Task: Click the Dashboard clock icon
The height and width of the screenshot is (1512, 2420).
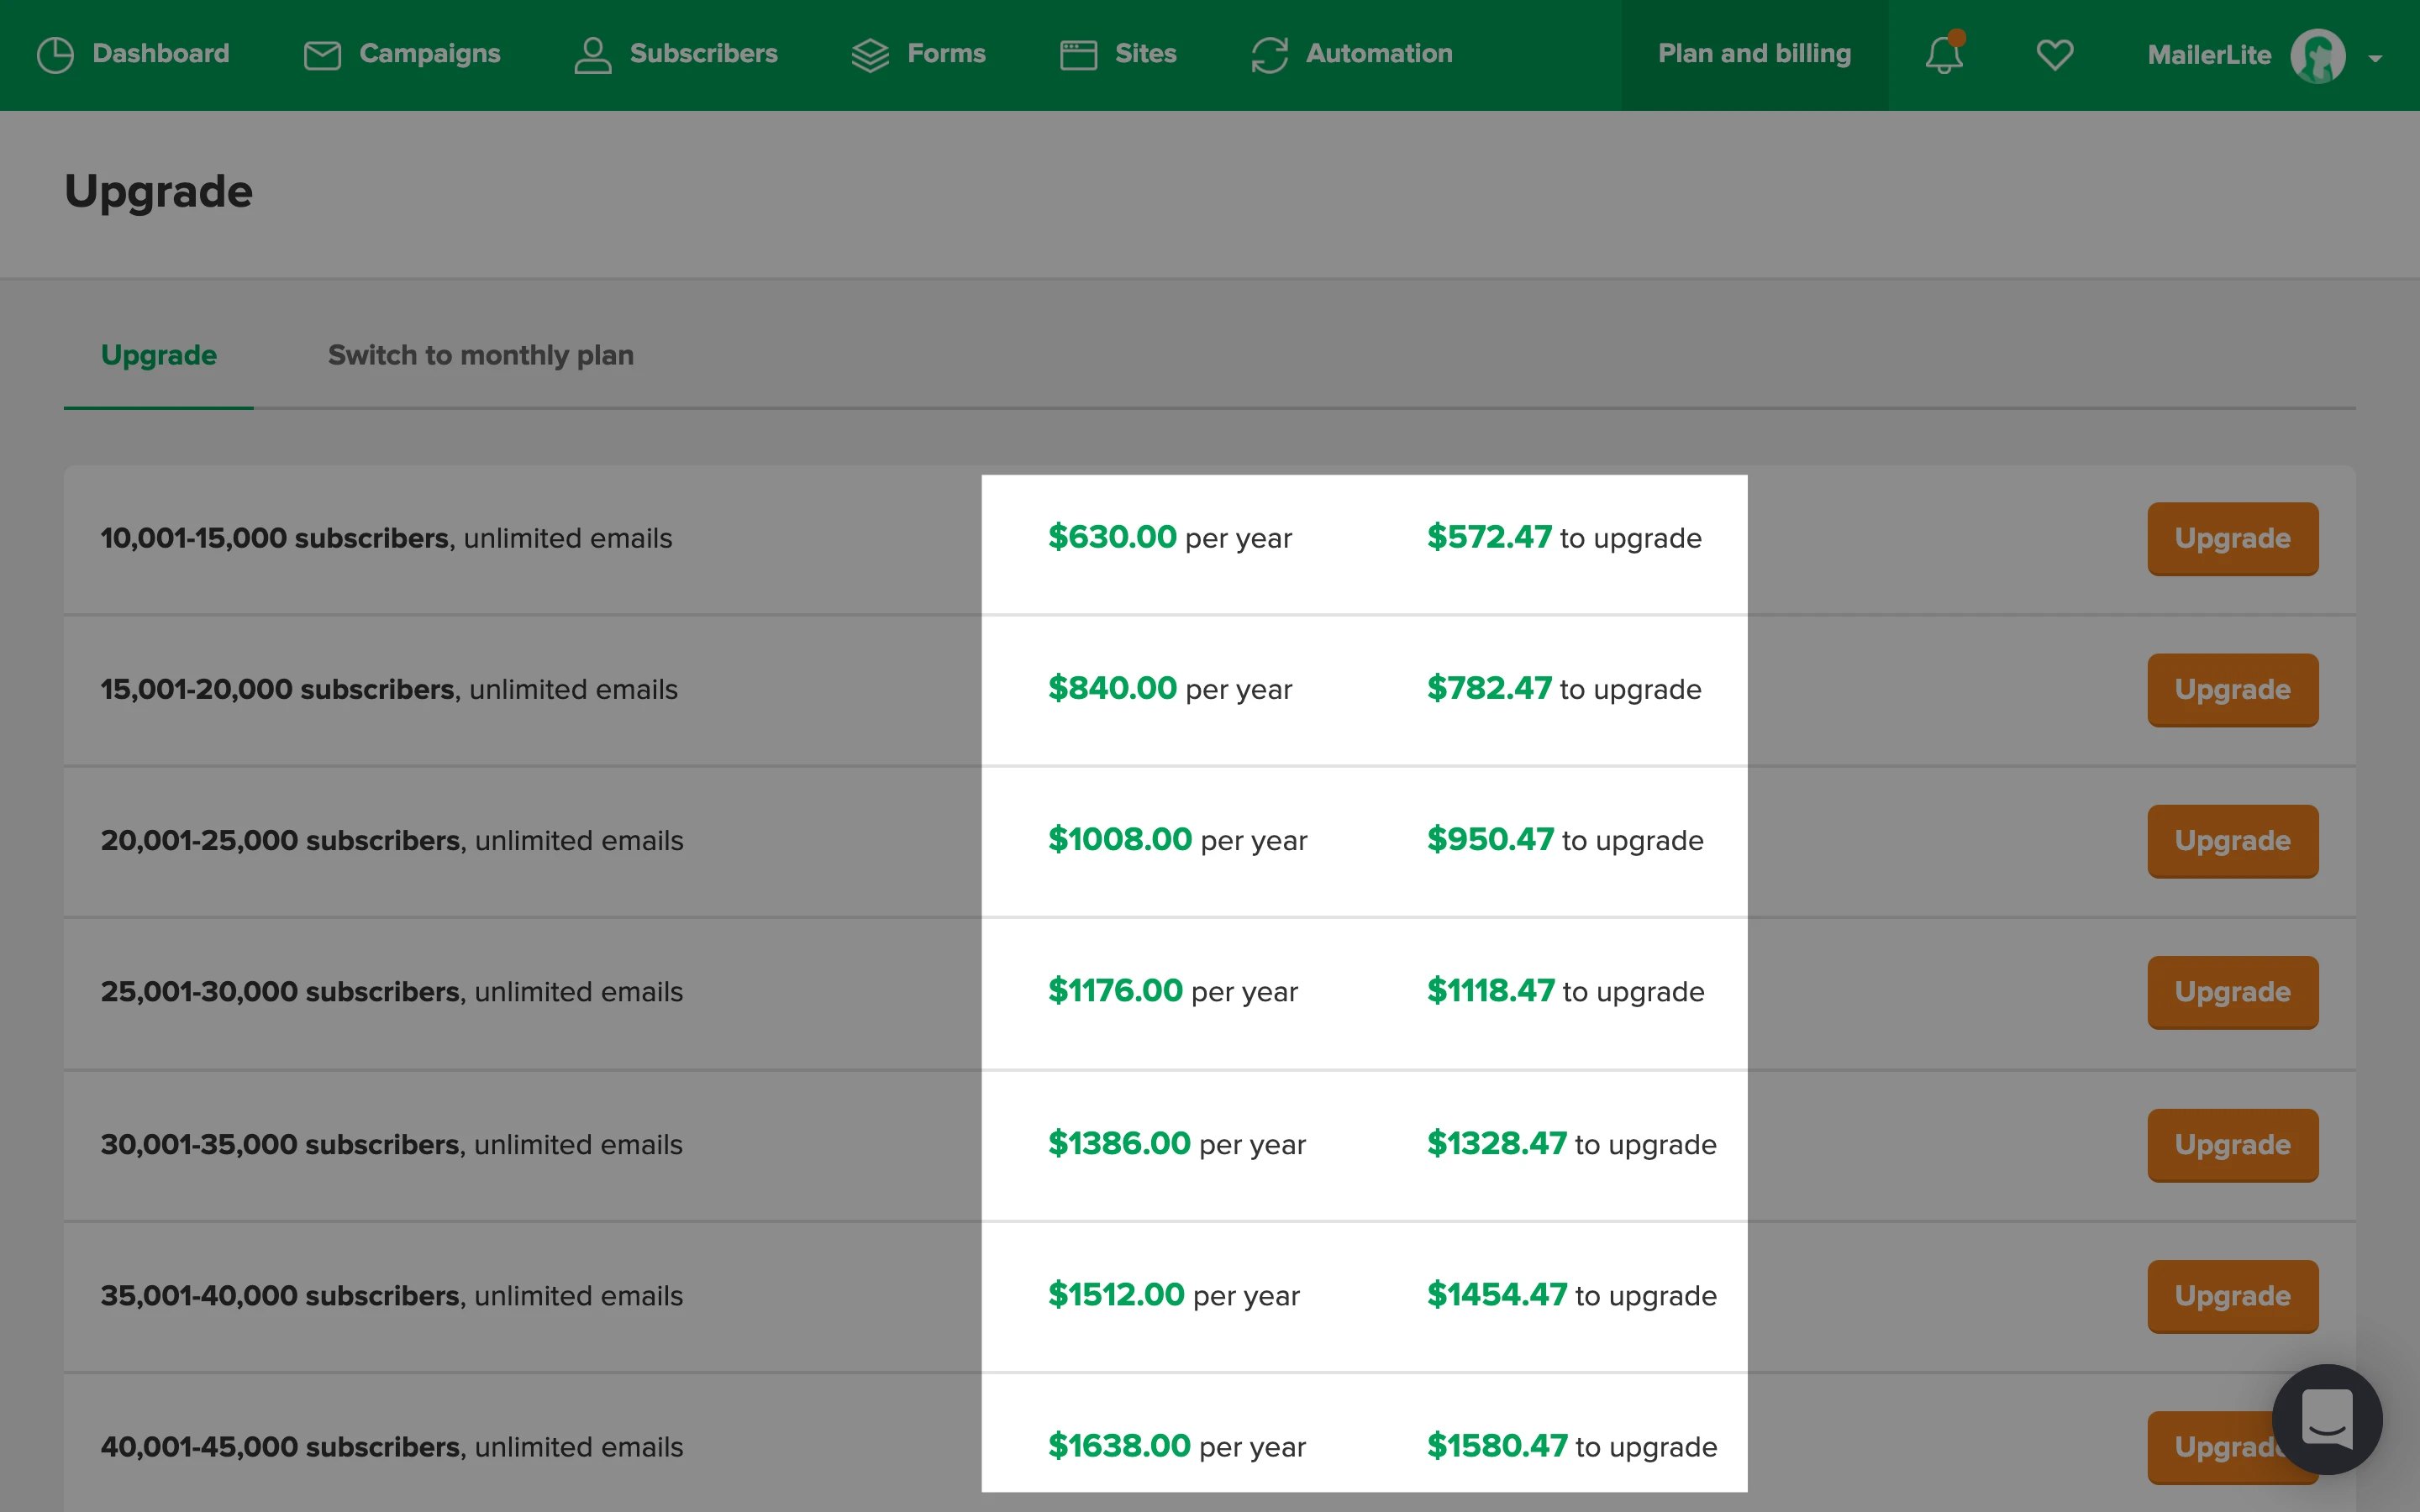Action: (x=55, y=55)
